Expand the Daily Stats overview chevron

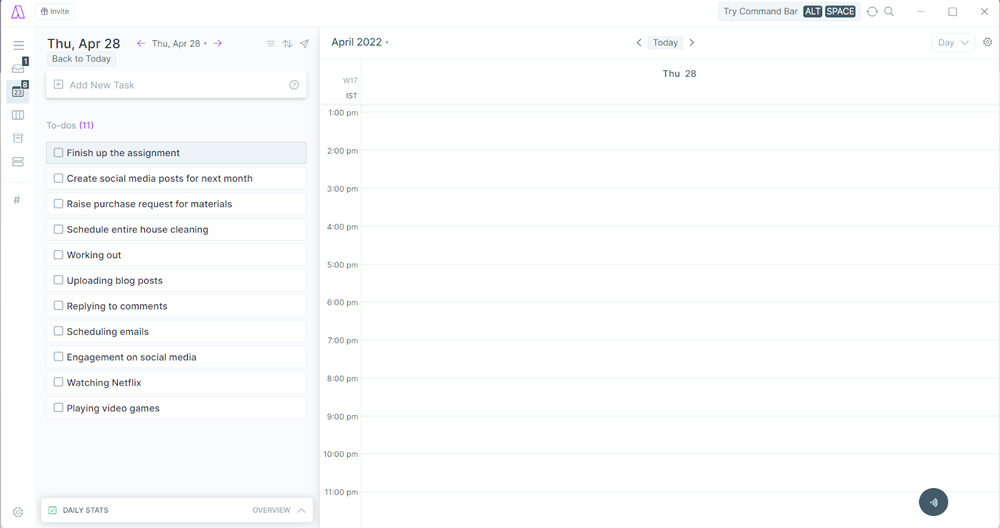tap(301, 510)
